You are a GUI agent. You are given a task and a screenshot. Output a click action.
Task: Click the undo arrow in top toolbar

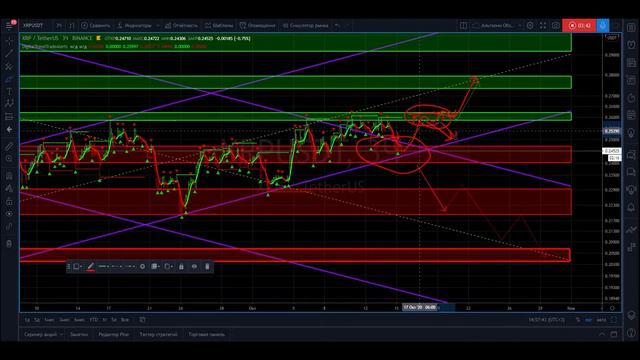338,25
